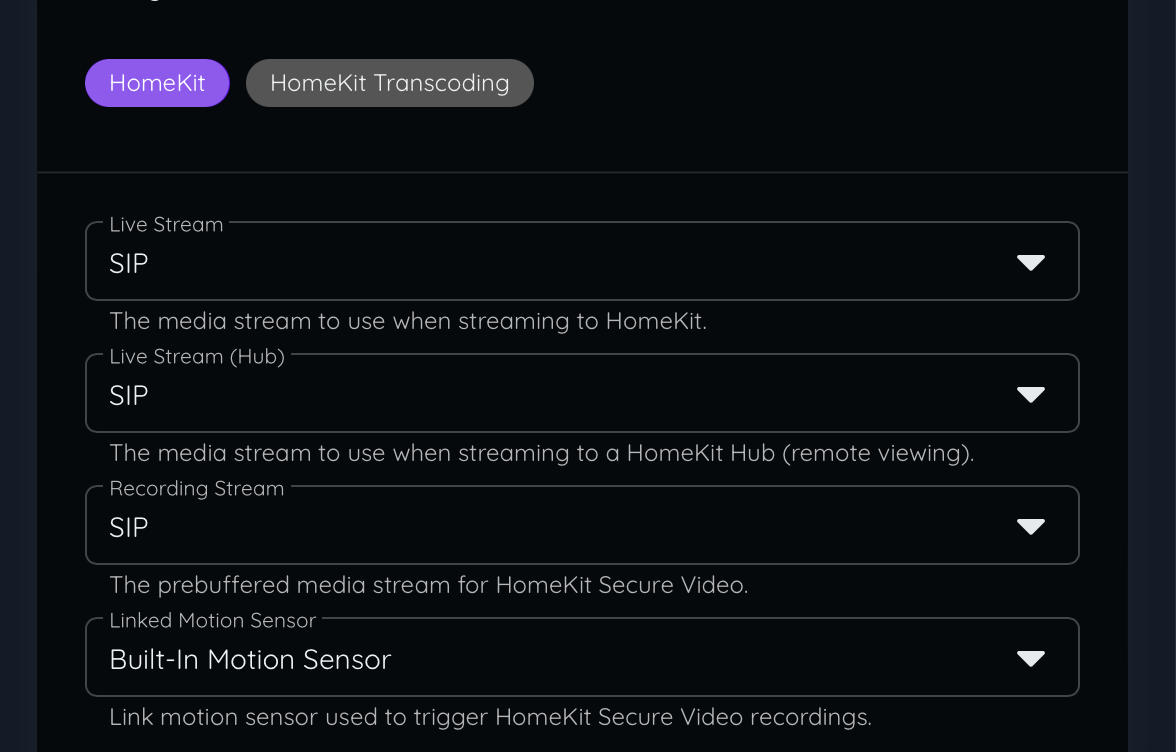Open the Live Stream dropdown arrow

[x=1031, y=261]
